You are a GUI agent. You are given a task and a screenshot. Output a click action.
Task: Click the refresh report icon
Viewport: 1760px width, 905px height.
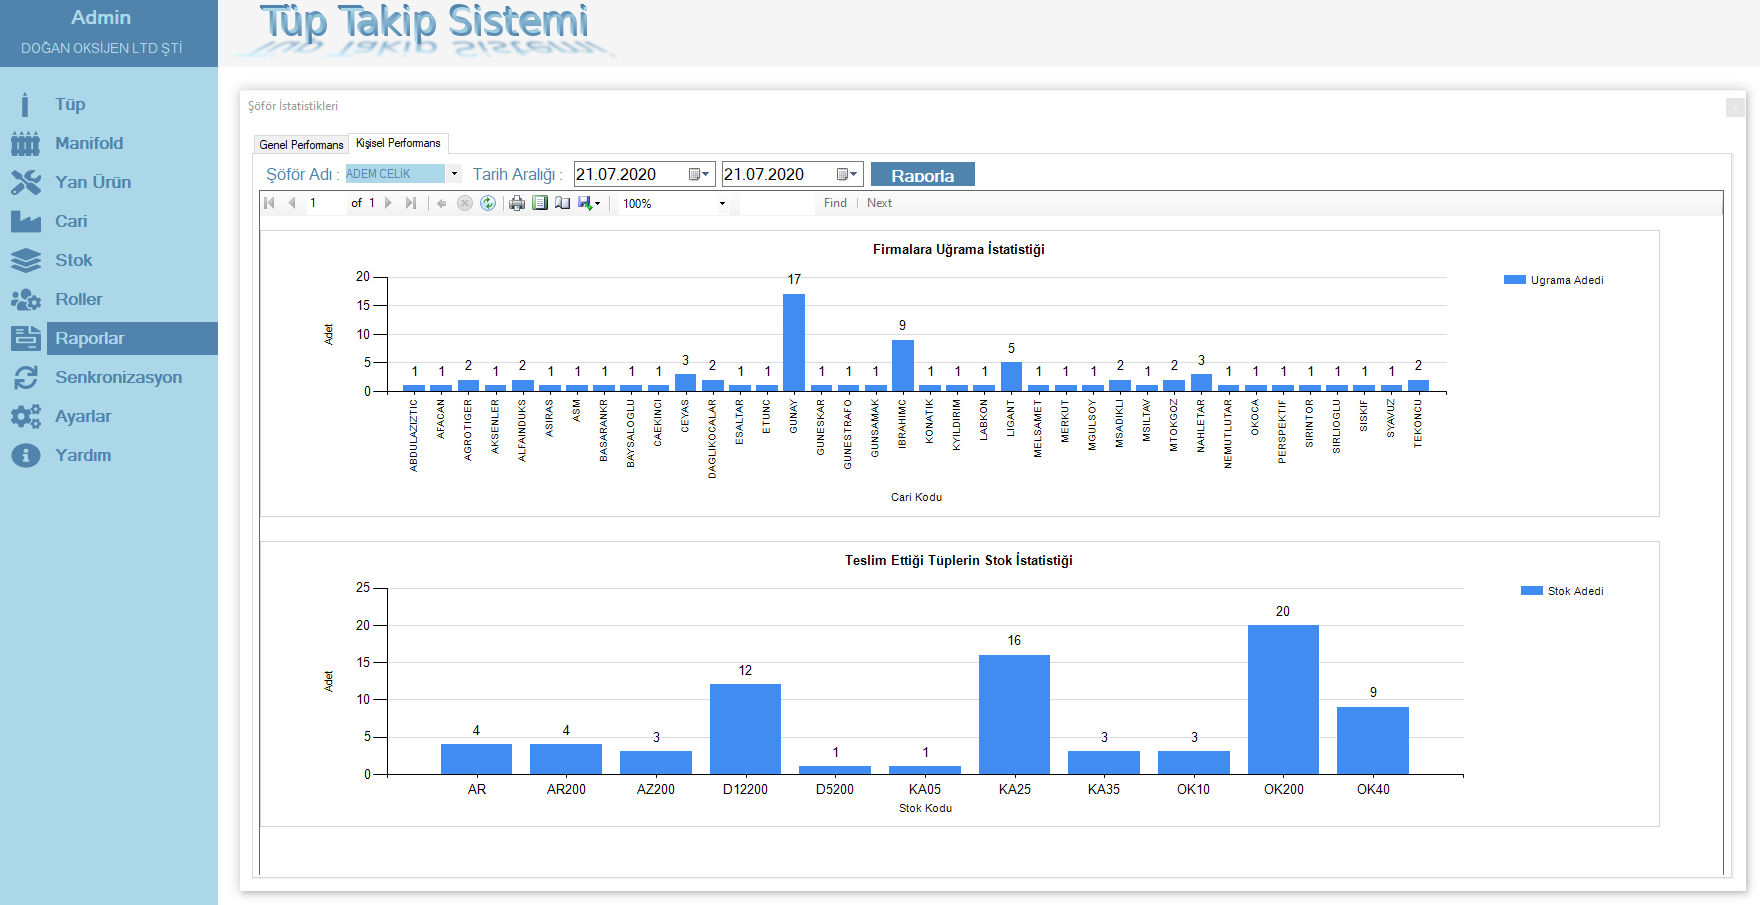[488, 203]
